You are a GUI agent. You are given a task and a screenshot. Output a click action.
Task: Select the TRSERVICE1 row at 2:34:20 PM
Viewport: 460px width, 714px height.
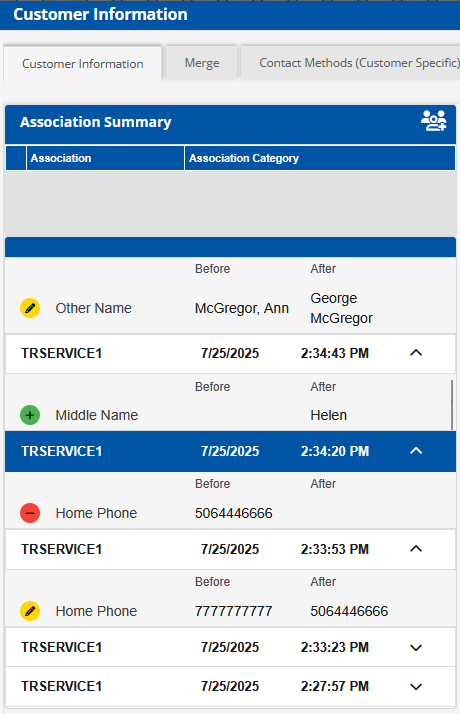pyautogui.click(x=230, y=451)
